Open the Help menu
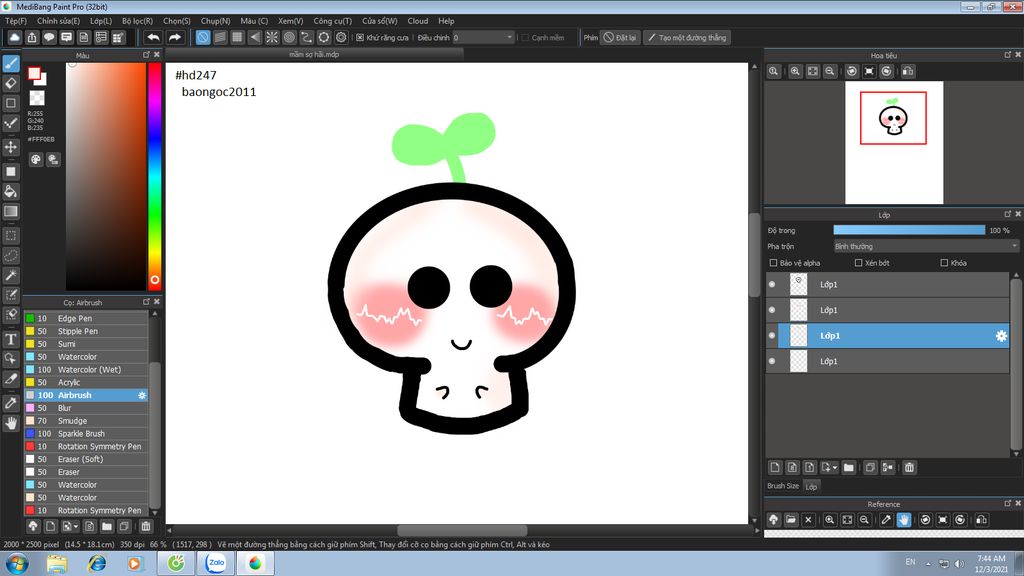The width and height of the screenshot is (1024, 576). (446, 21)
